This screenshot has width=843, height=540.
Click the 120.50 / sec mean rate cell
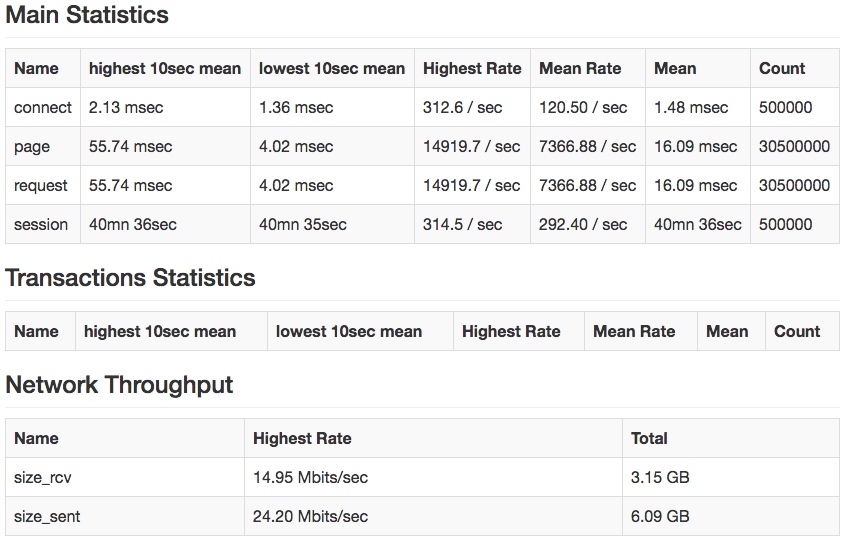click(x=587, y=107)
